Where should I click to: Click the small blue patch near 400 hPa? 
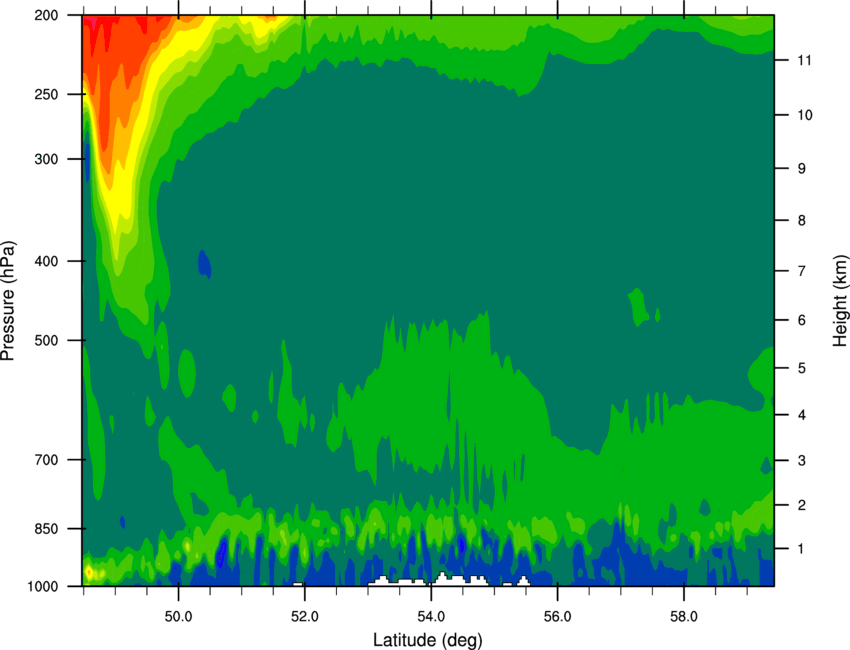tap(204, 264)
